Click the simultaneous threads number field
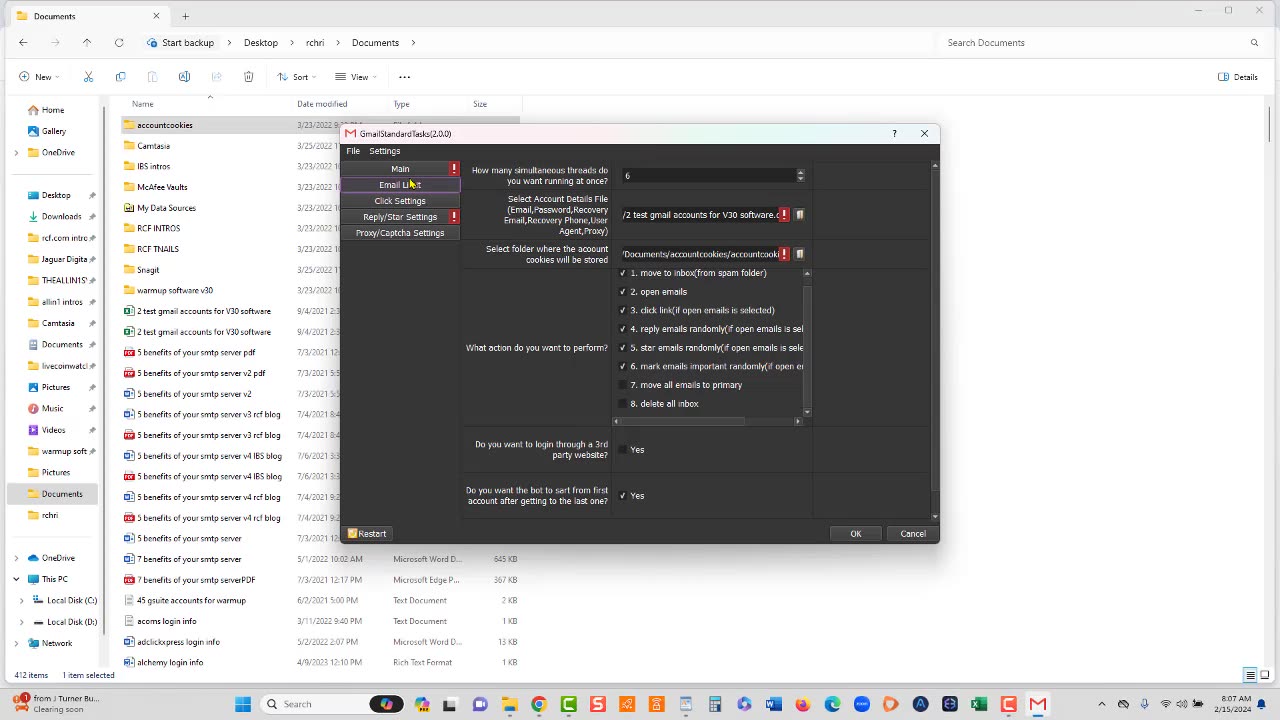The width and height of the screenshot is (1280, 720). (708, 176)
